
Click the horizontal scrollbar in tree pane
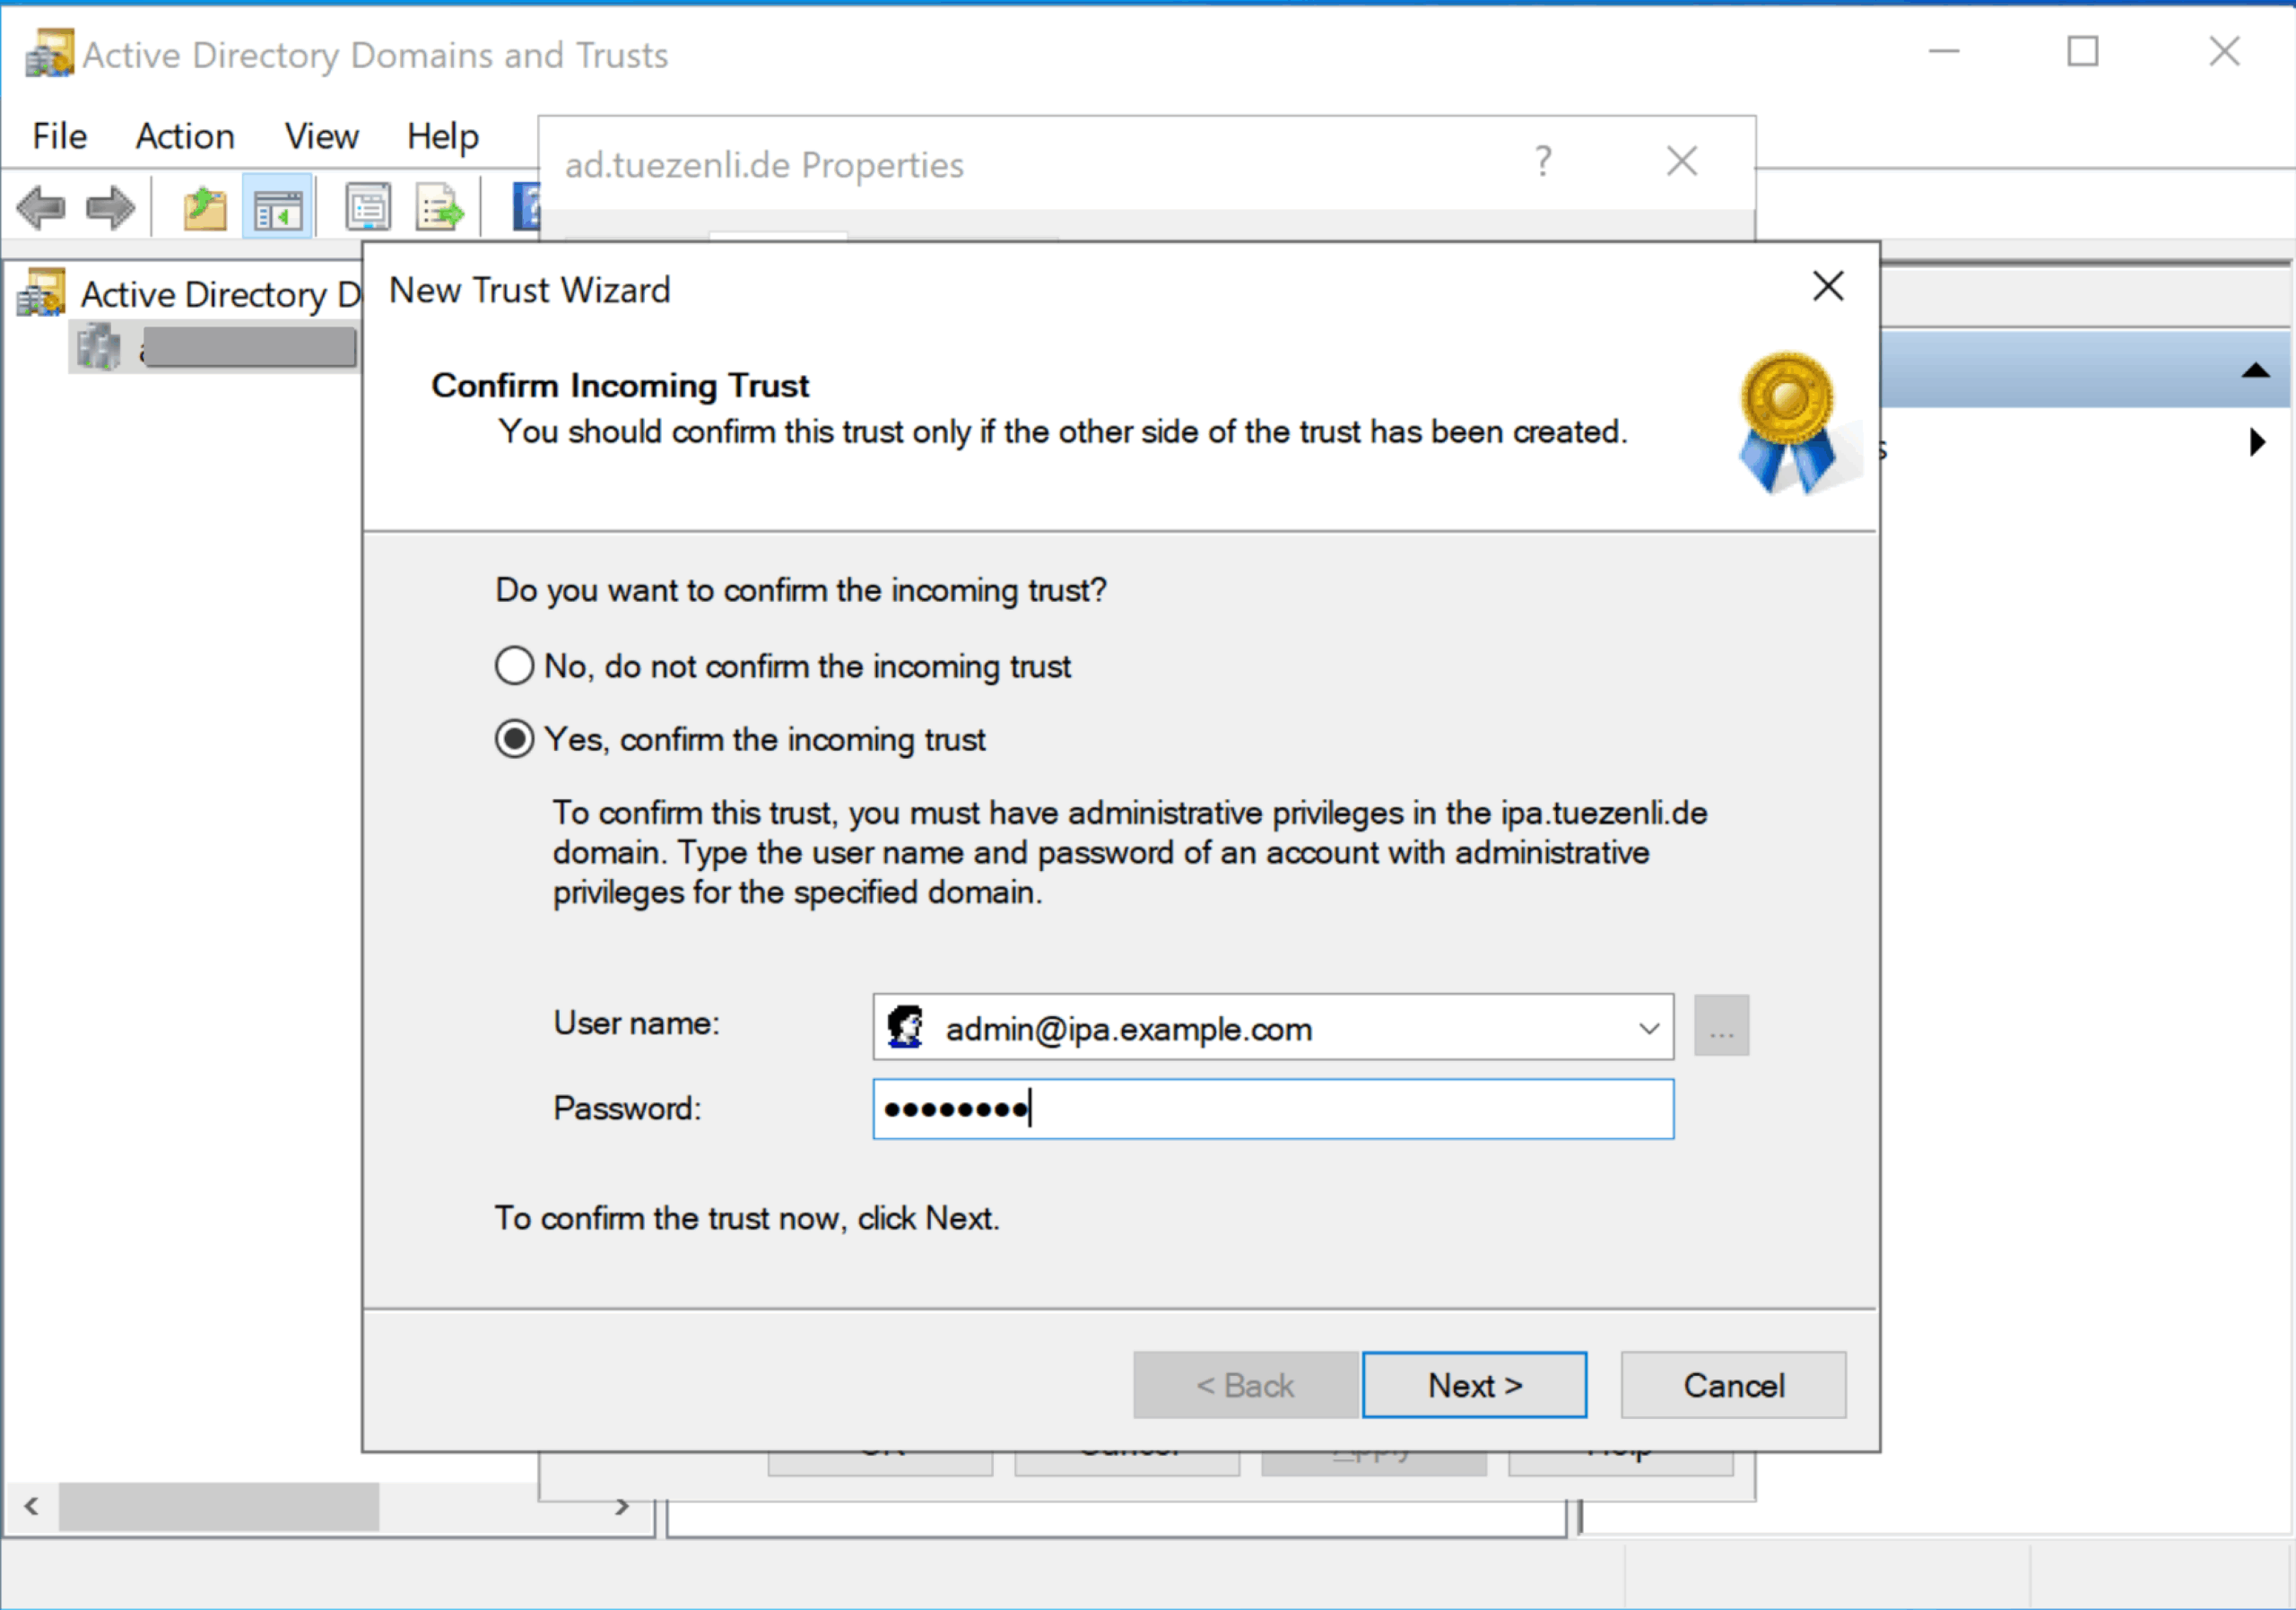coord(218,1506)
